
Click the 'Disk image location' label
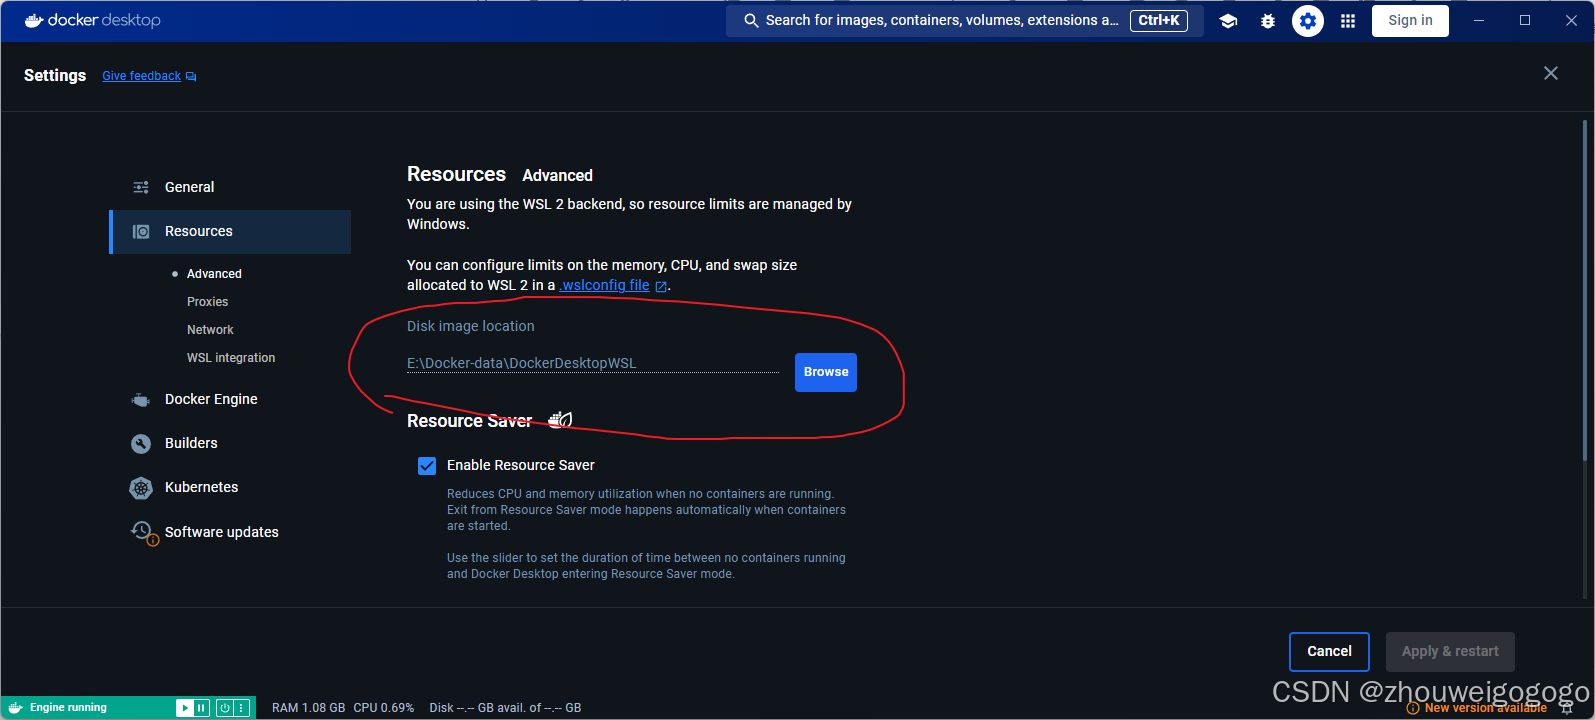pos(471,326)
